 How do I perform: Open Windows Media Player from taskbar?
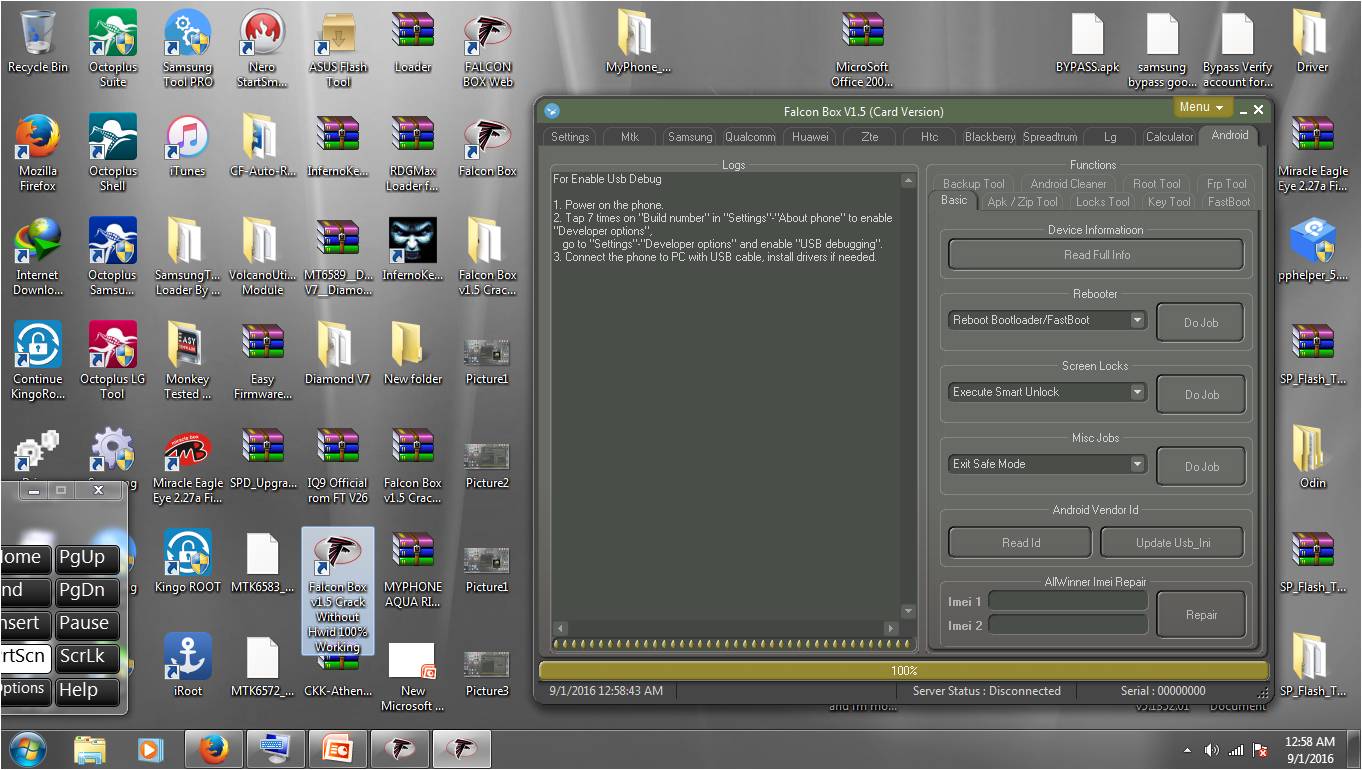pos(150,749)
